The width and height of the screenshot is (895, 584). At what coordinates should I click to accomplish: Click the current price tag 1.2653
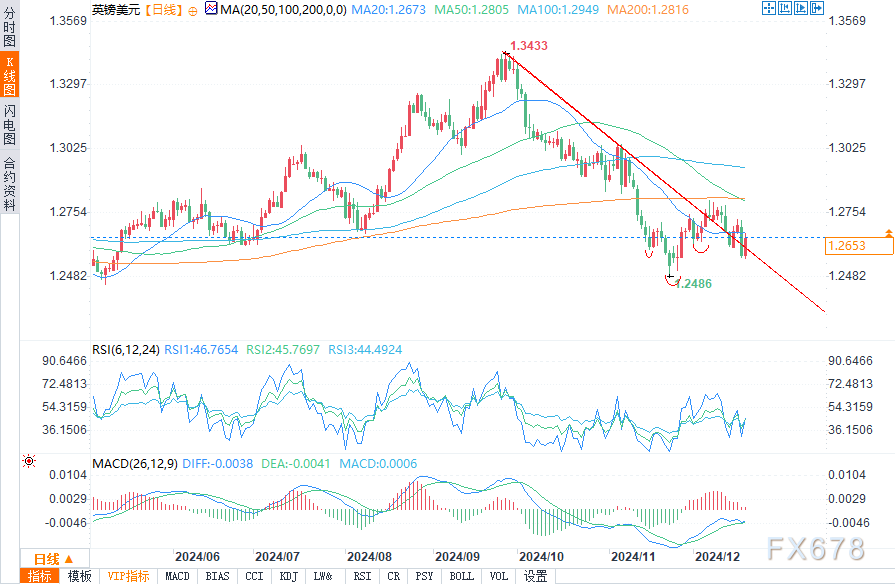coord(859,246)
